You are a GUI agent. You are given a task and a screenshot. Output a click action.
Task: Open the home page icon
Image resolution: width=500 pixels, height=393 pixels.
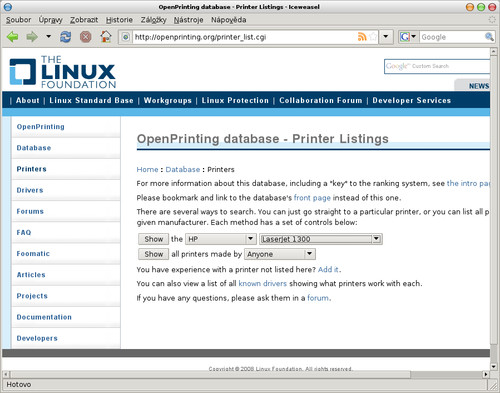point(106,37)
